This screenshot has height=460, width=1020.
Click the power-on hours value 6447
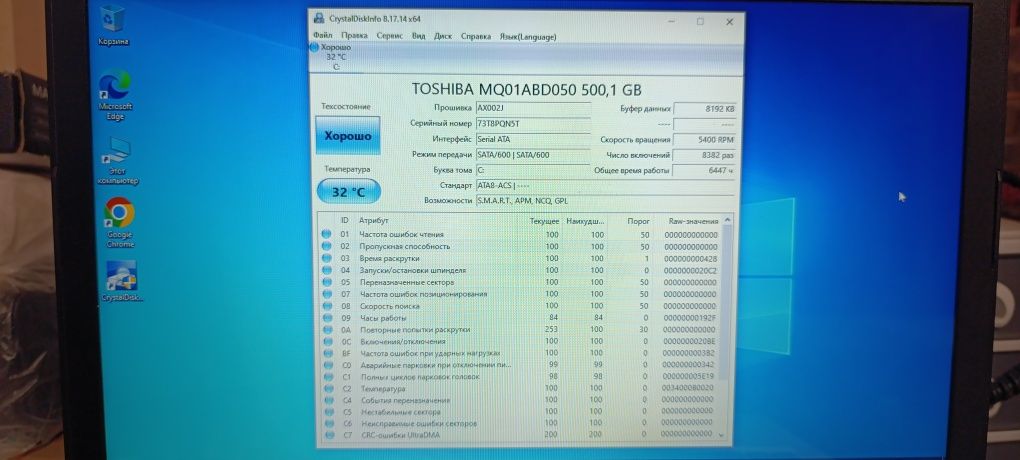pos(705,171)
